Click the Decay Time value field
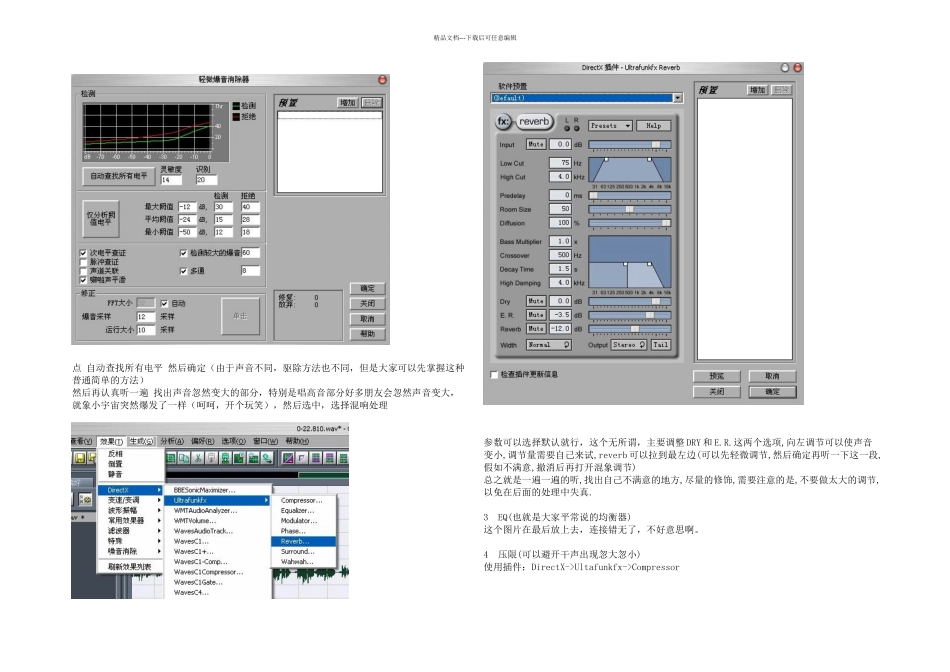Image resolution: width=950 pixels, height=672 pixels. coord(560,268)
